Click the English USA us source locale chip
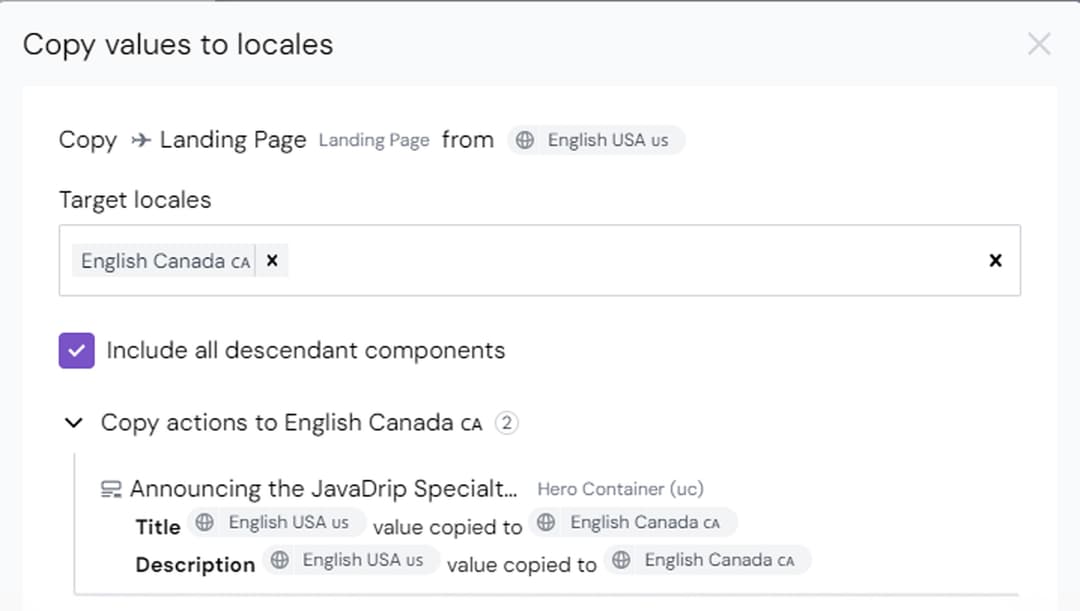The height and width of the screenshot is (611, 1080). (x=596, y=140)
